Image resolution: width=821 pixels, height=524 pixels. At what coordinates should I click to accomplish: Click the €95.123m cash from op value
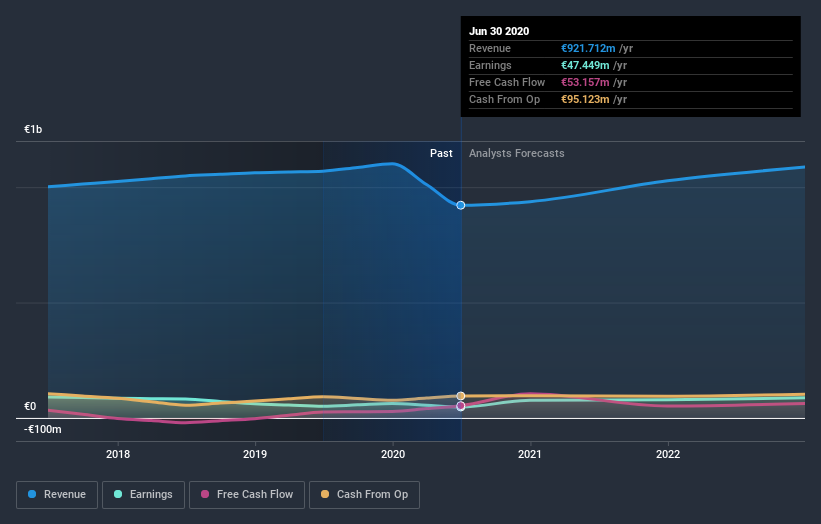[585, 99]
